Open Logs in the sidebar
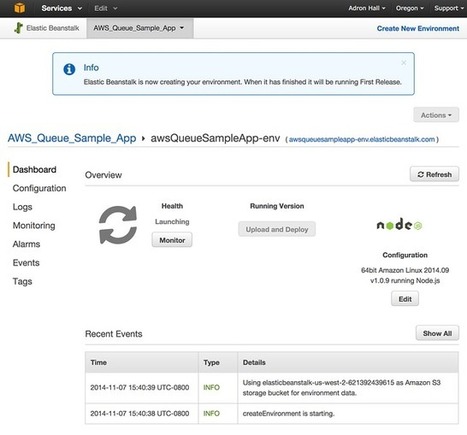 [x=22, y=207]
